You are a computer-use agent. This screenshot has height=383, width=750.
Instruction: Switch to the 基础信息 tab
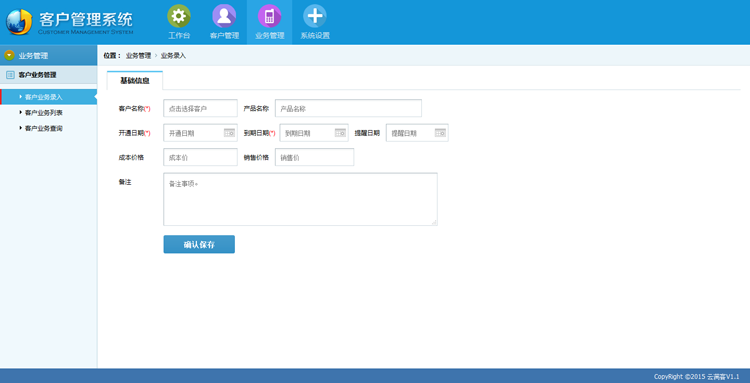(x=135, y=80)
